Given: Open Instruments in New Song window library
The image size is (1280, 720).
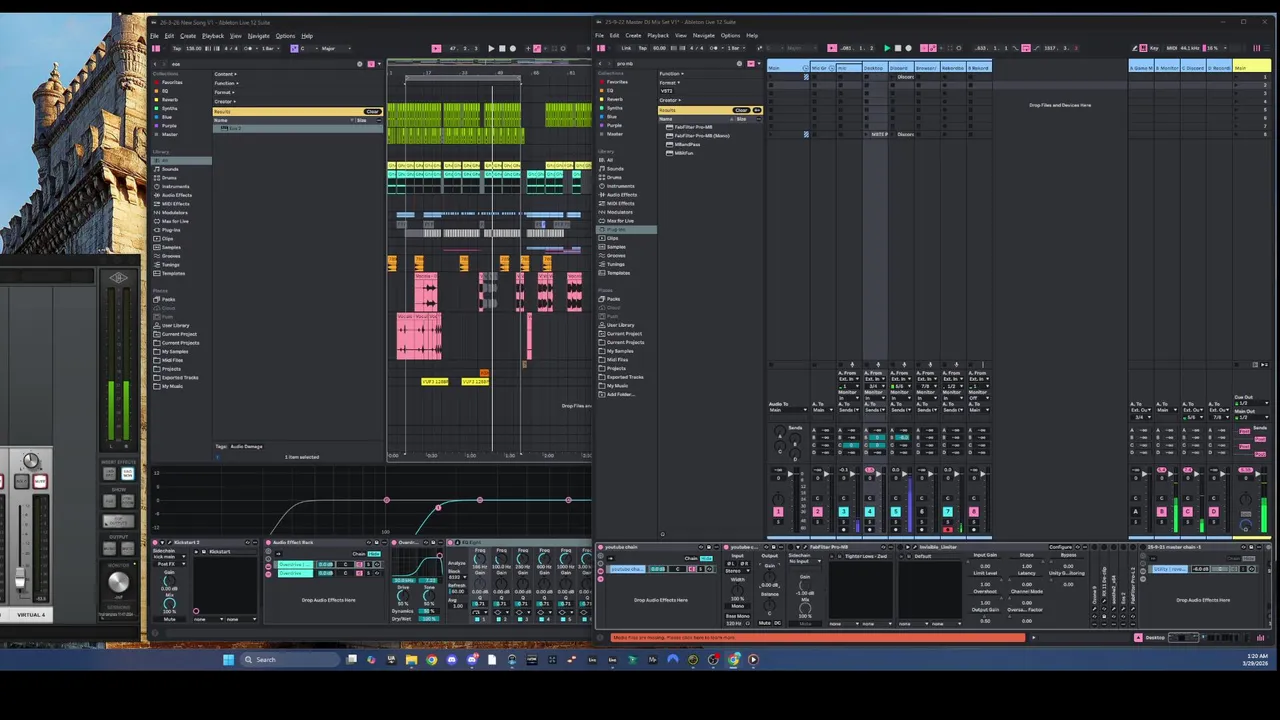Looking at the screenshot, I should pyautogui.click(x=175, y=186).
